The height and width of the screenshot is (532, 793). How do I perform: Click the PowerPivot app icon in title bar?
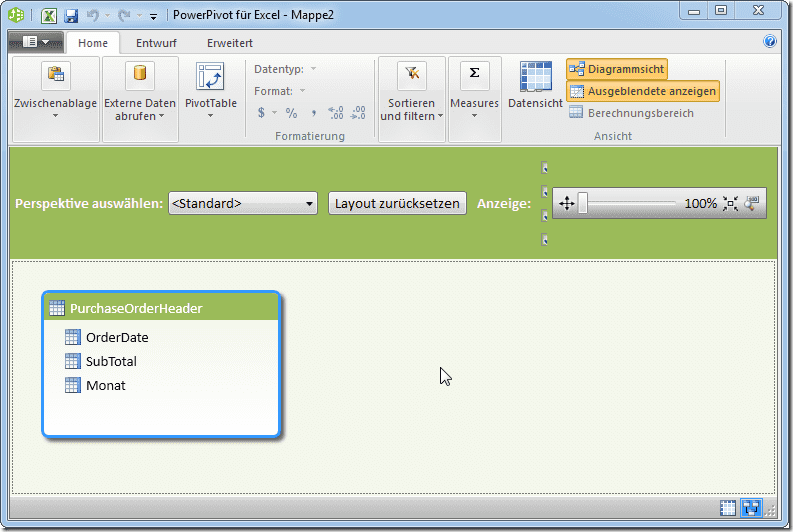[x=16, y=15]
